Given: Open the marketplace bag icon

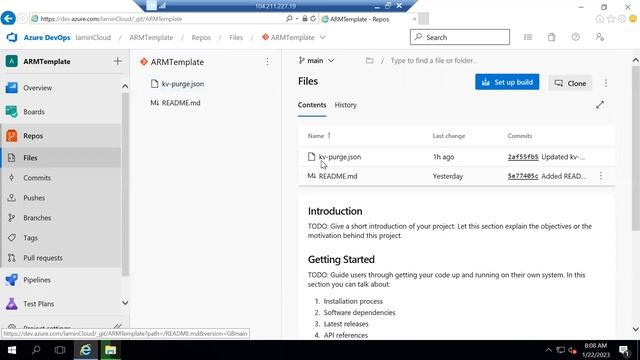Looking at the screenshot, I should 551,37.
